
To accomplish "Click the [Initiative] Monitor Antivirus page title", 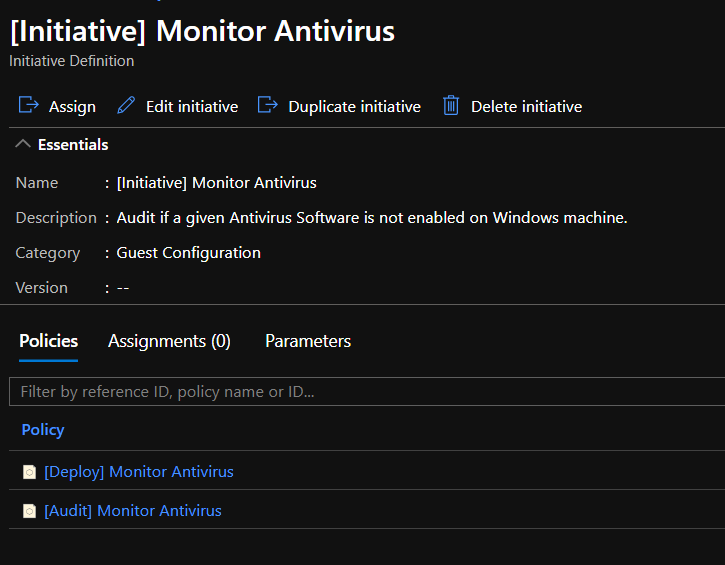I will point(202,31).
